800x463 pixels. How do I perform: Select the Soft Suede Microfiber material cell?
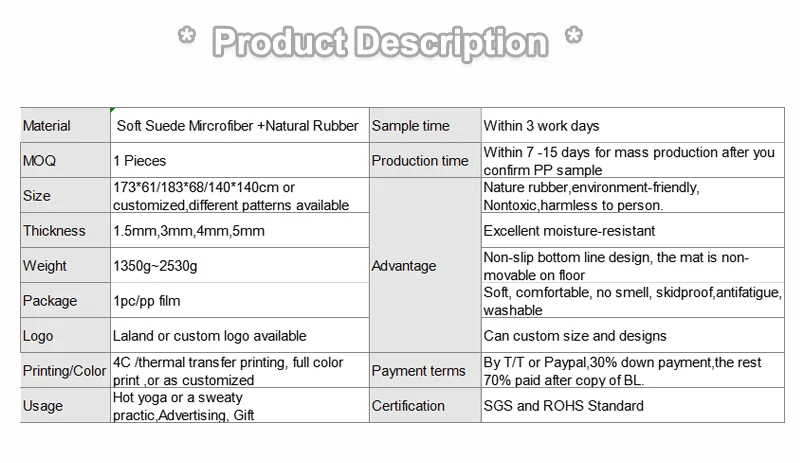(238, 126)
